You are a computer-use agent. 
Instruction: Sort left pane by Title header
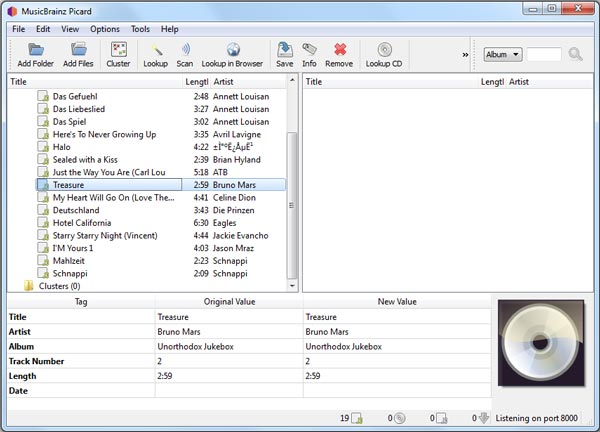coord(95,82)
